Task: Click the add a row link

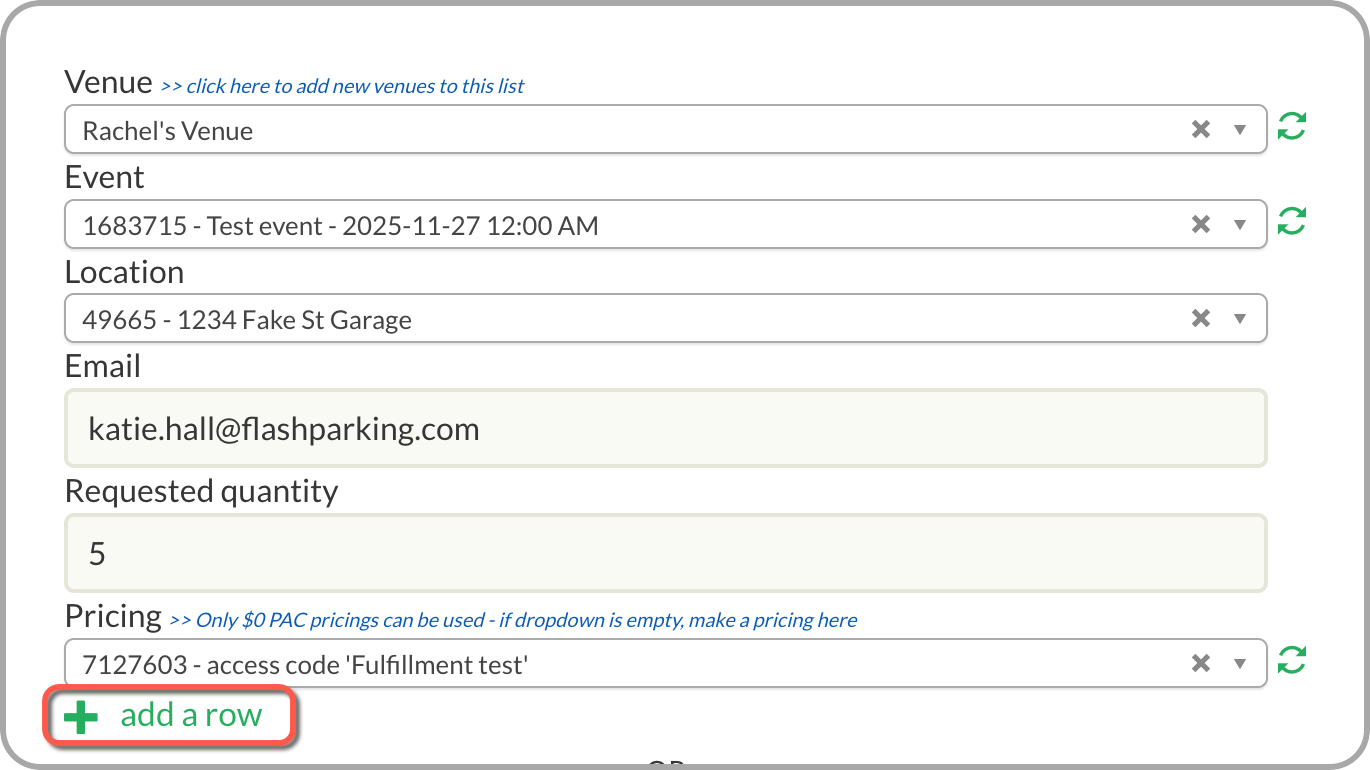Action: coord(191,715)
